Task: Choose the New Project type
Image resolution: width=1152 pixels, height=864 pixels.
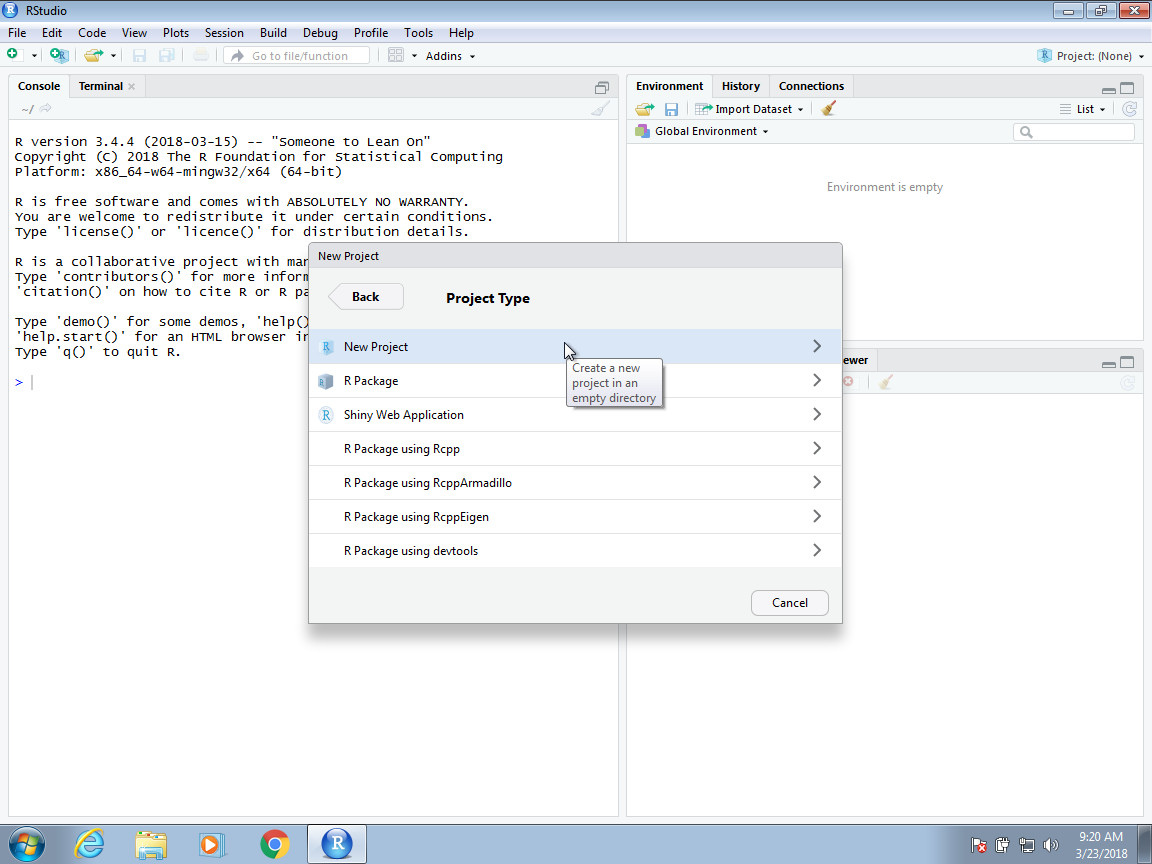Action: pos(575,347)
